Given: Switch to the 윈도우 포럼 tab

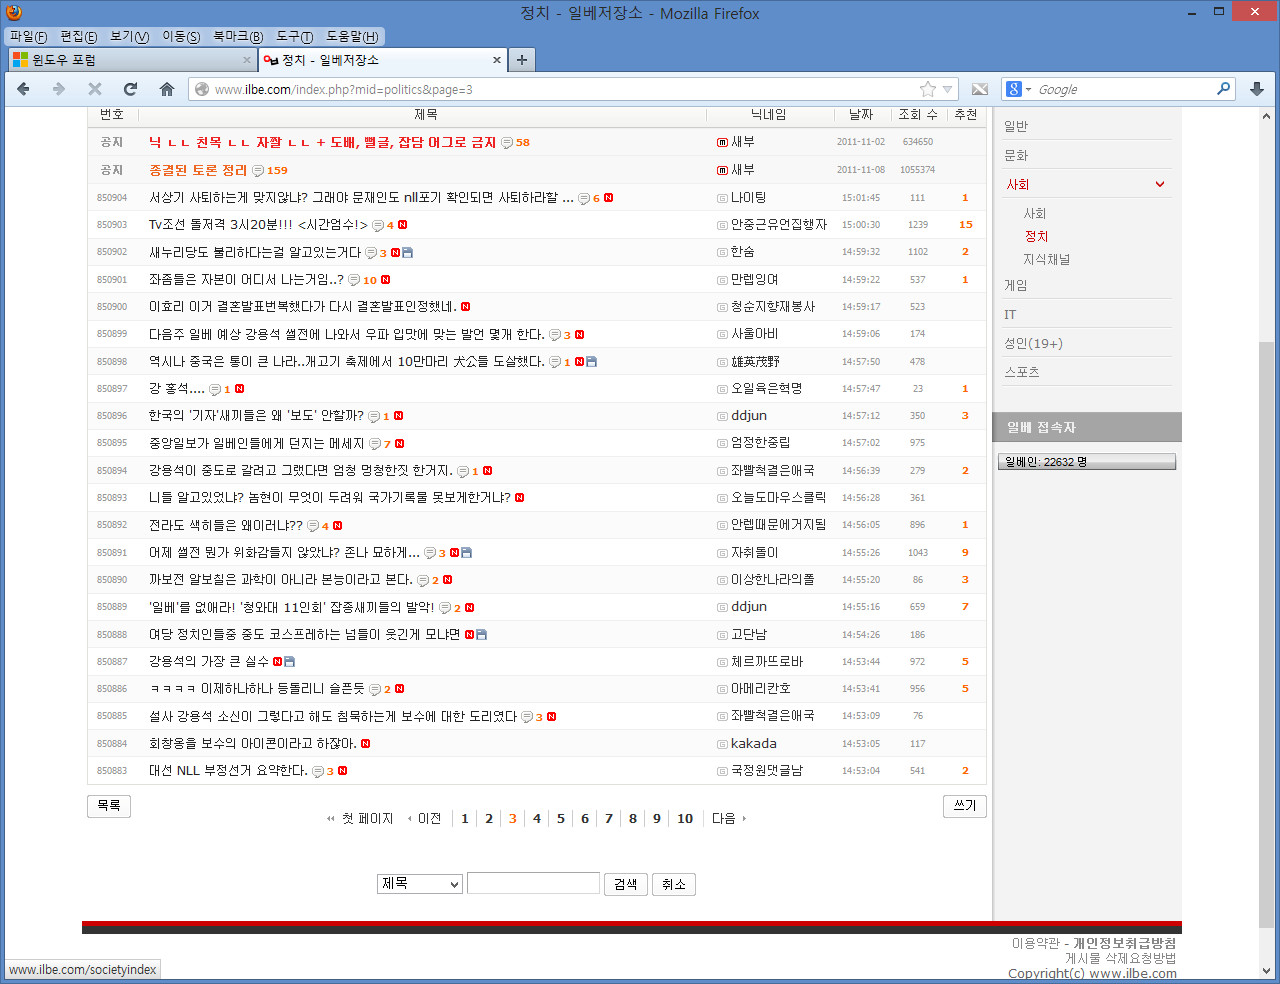Looking at the screenshot, I should 132,60.
